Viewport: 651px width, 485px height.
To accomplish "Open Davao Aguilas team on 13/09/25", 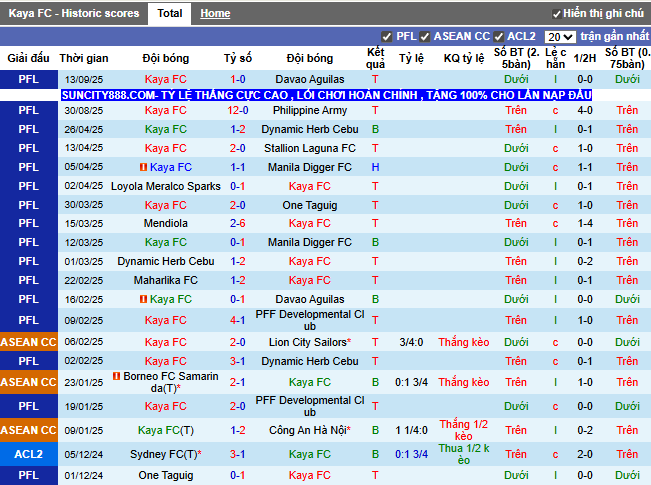I will coord(310,79).
